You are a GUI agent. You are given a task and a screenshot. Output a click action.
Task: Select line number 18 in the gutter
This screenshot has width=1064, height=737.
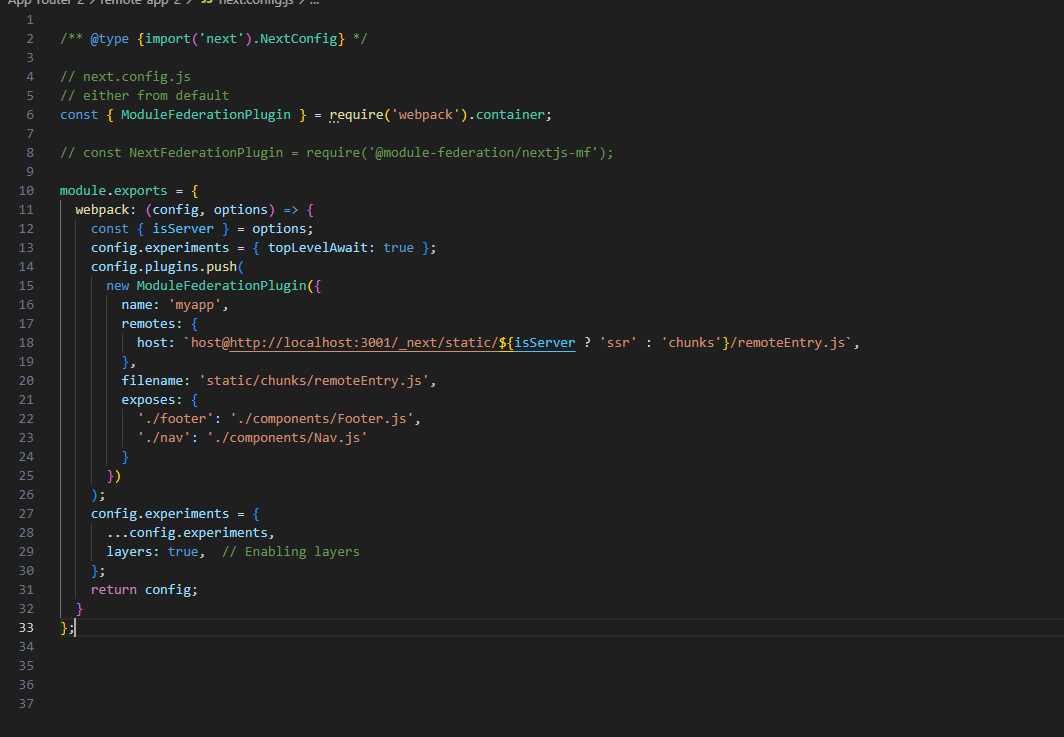[26, 343]
